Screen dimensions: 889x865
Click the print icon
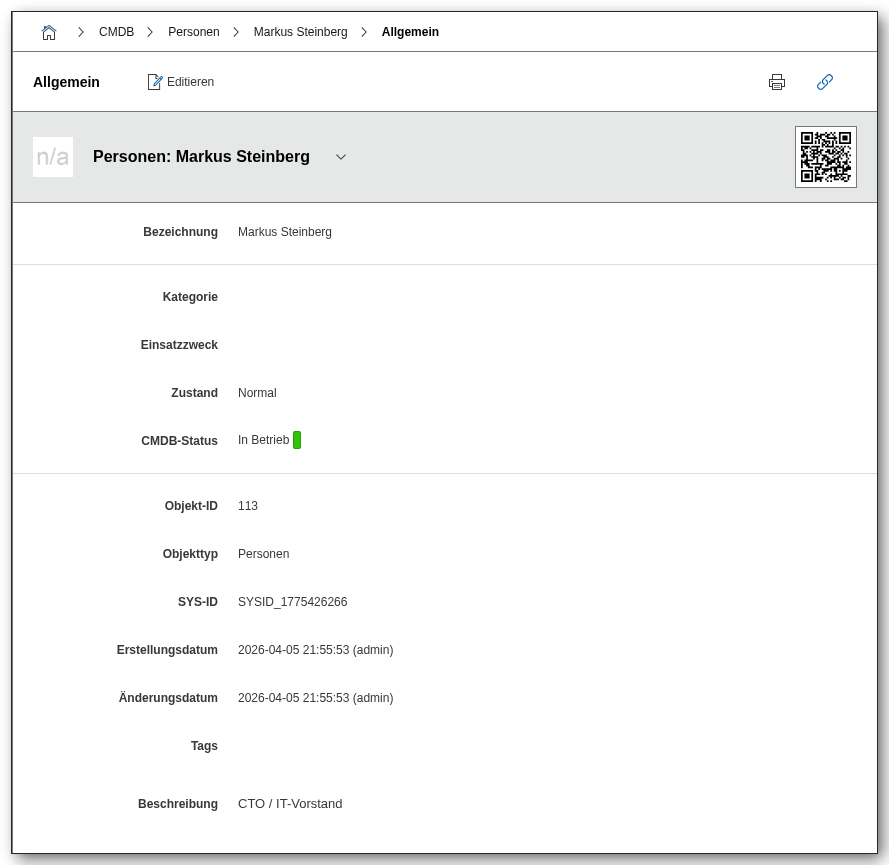coord(777,82)
